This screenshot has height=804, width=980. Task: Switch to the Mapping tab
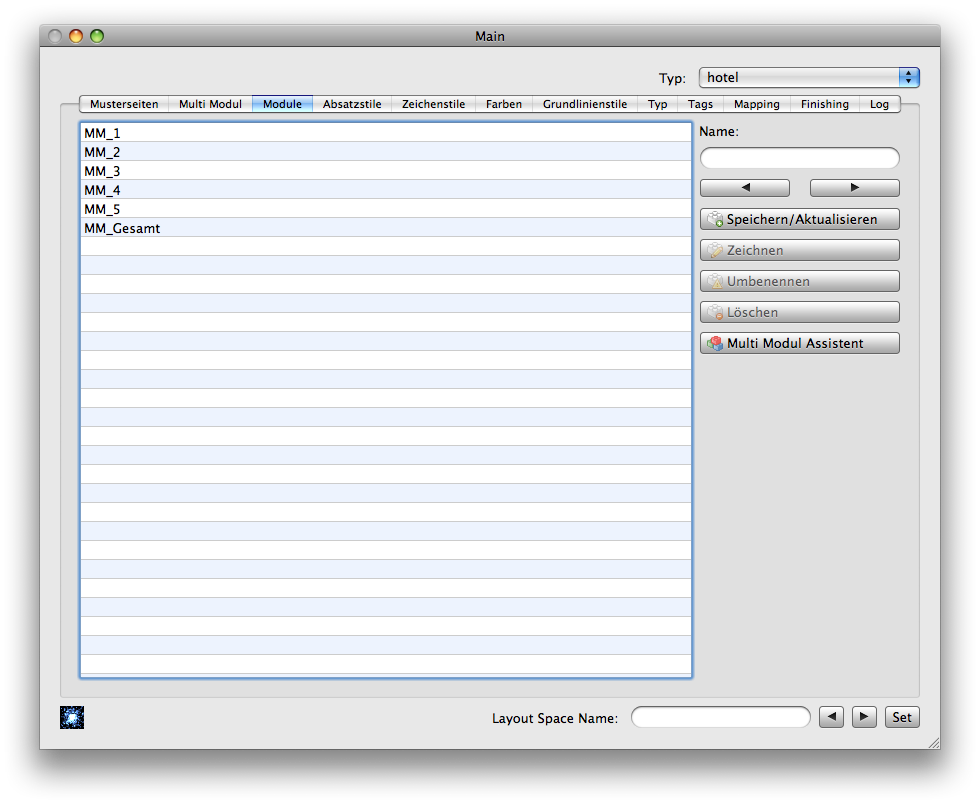coord(757,104)
